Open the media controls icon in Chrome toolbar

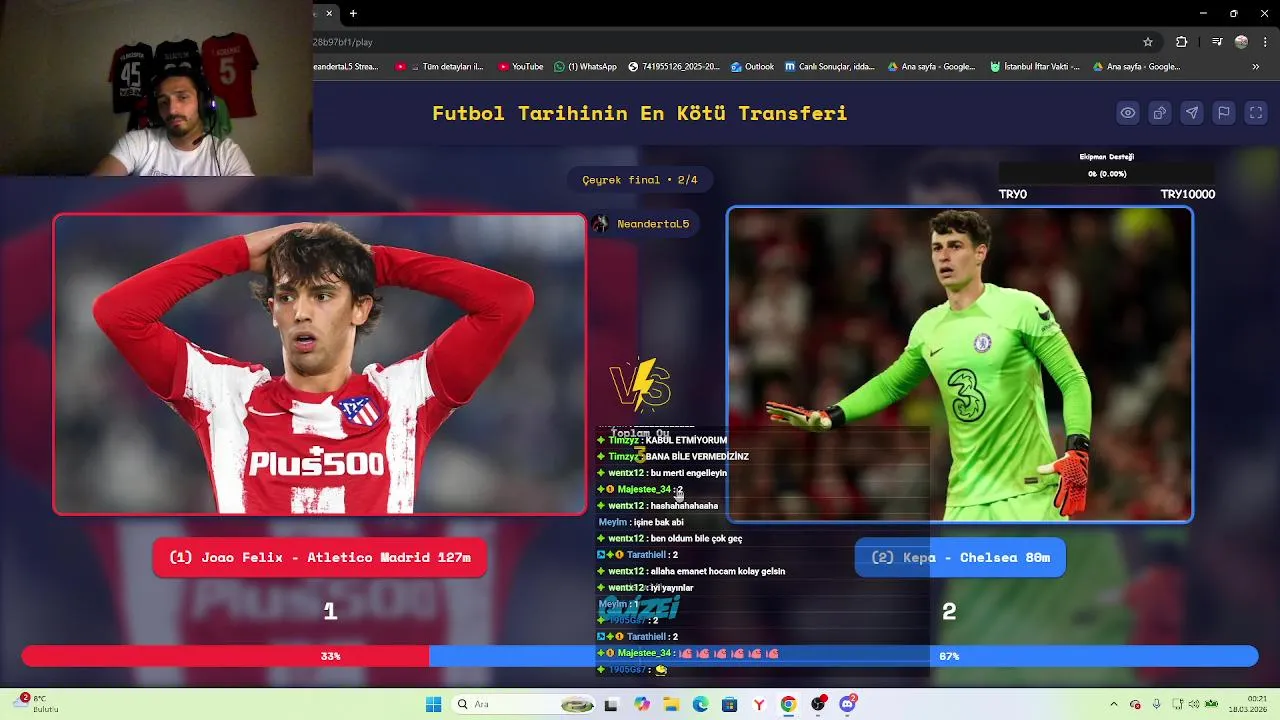coord(1216,42)
